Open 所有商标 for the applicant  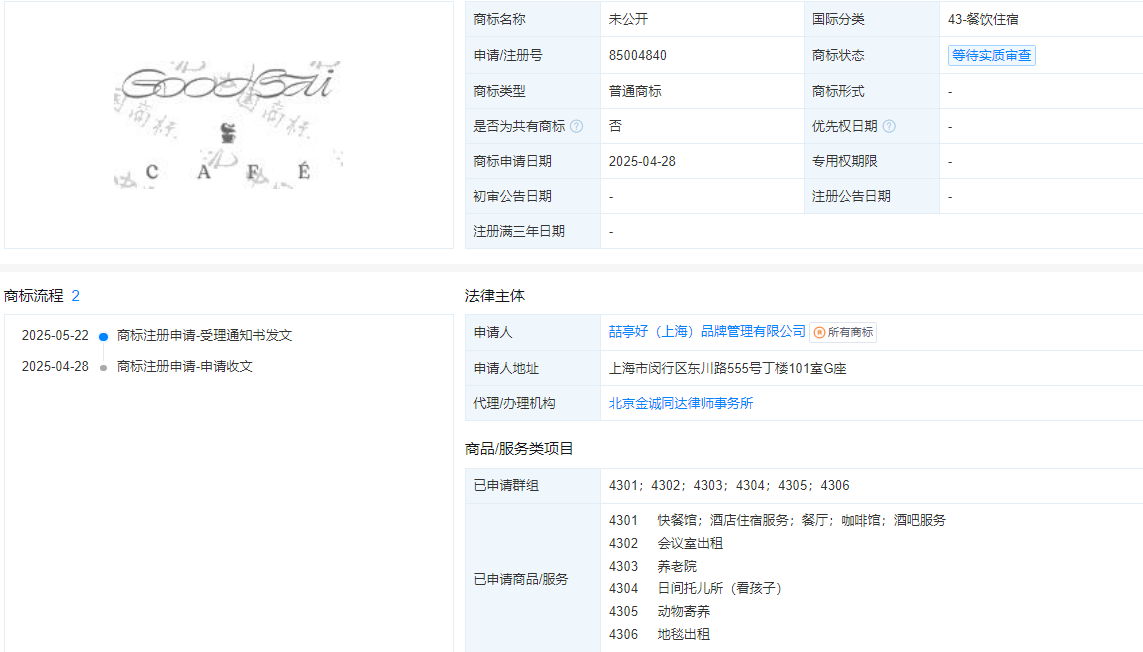click(x=843, y=333)
